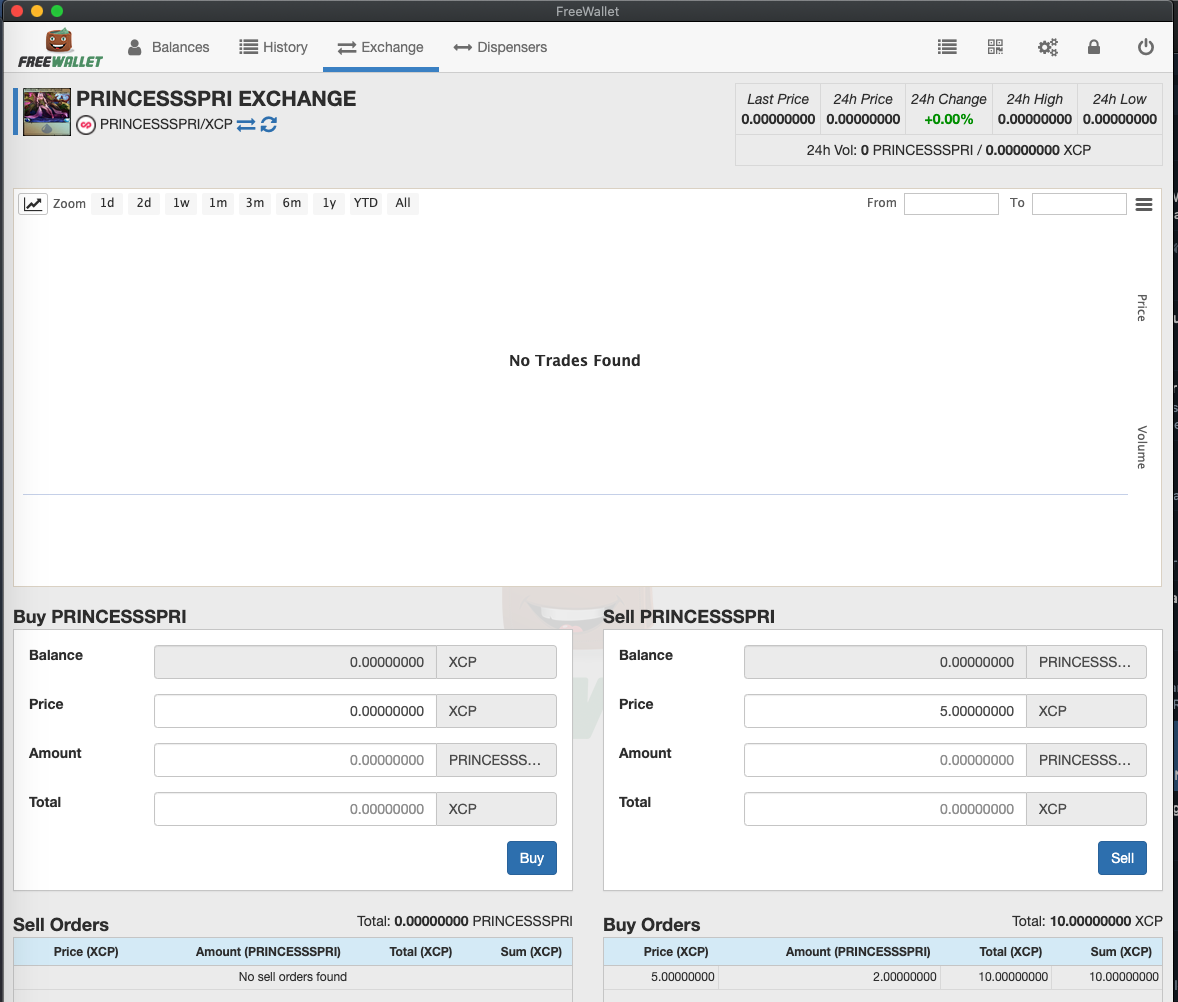Click the swap market pair arrows icon
This screenshot has width=1178, height=1002.
point(246,125)
